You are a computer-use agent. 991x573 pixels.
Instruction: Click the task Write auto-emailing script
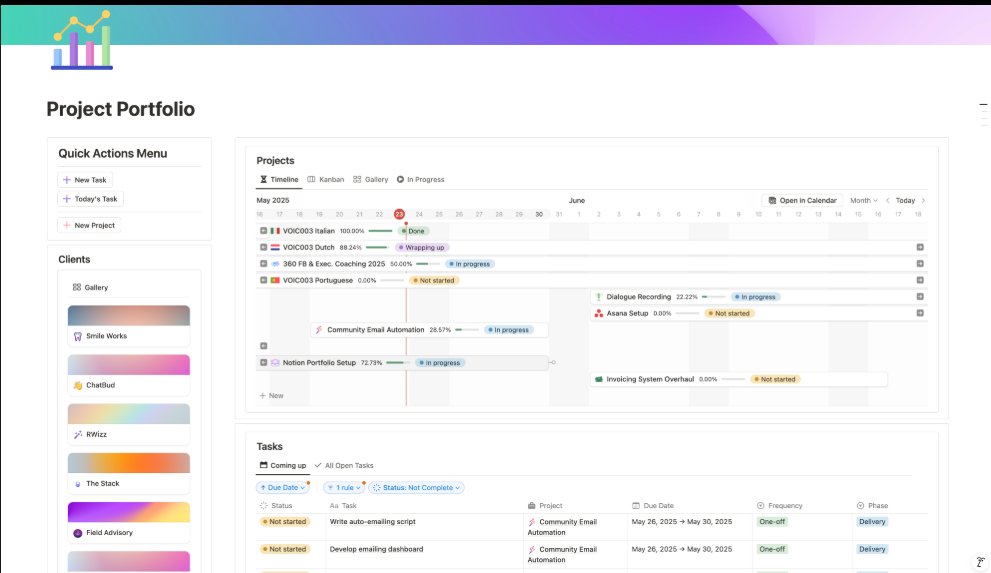[373, 522]
